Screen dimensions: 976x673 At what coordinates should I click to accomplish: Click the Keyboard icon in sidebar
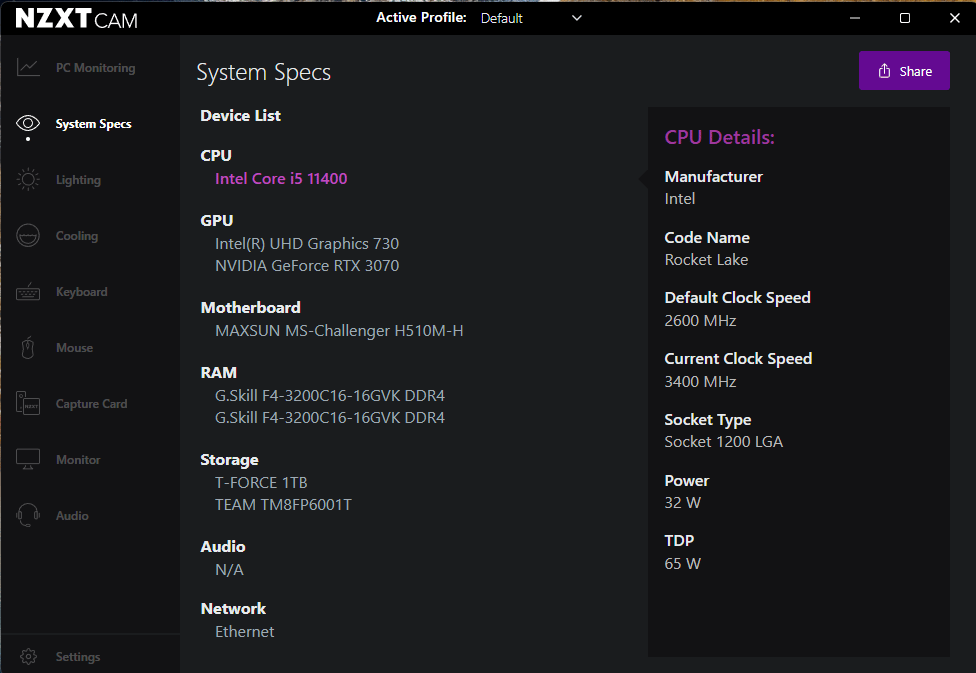[28, 291]
